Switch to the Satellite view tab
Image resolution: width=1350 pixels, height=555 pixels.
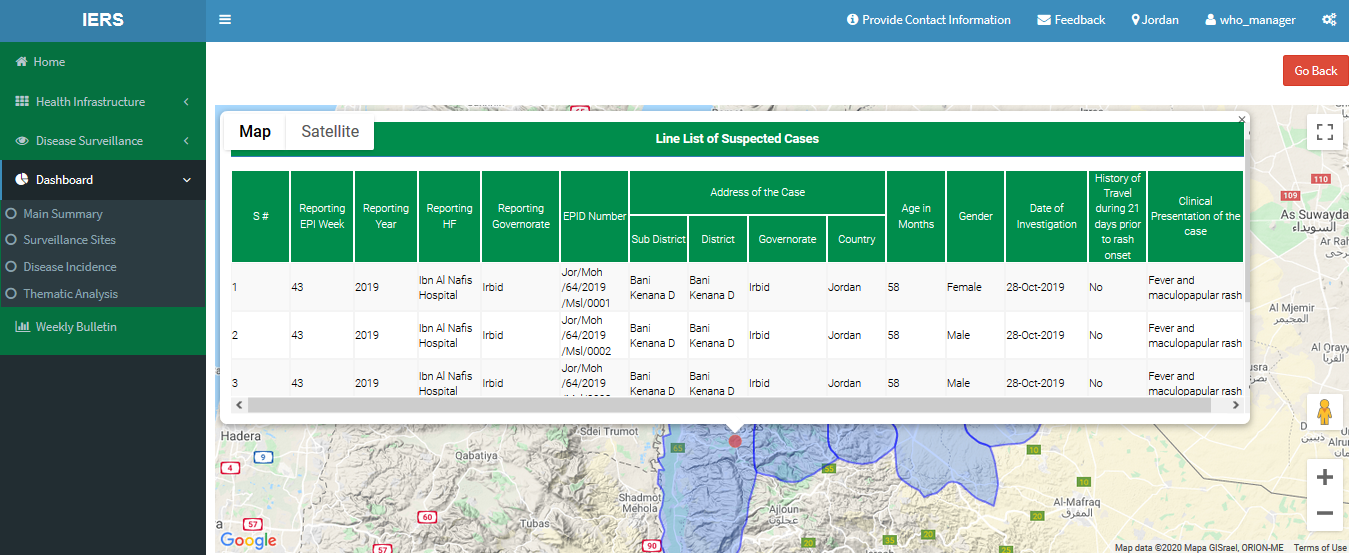coord(330,132)
